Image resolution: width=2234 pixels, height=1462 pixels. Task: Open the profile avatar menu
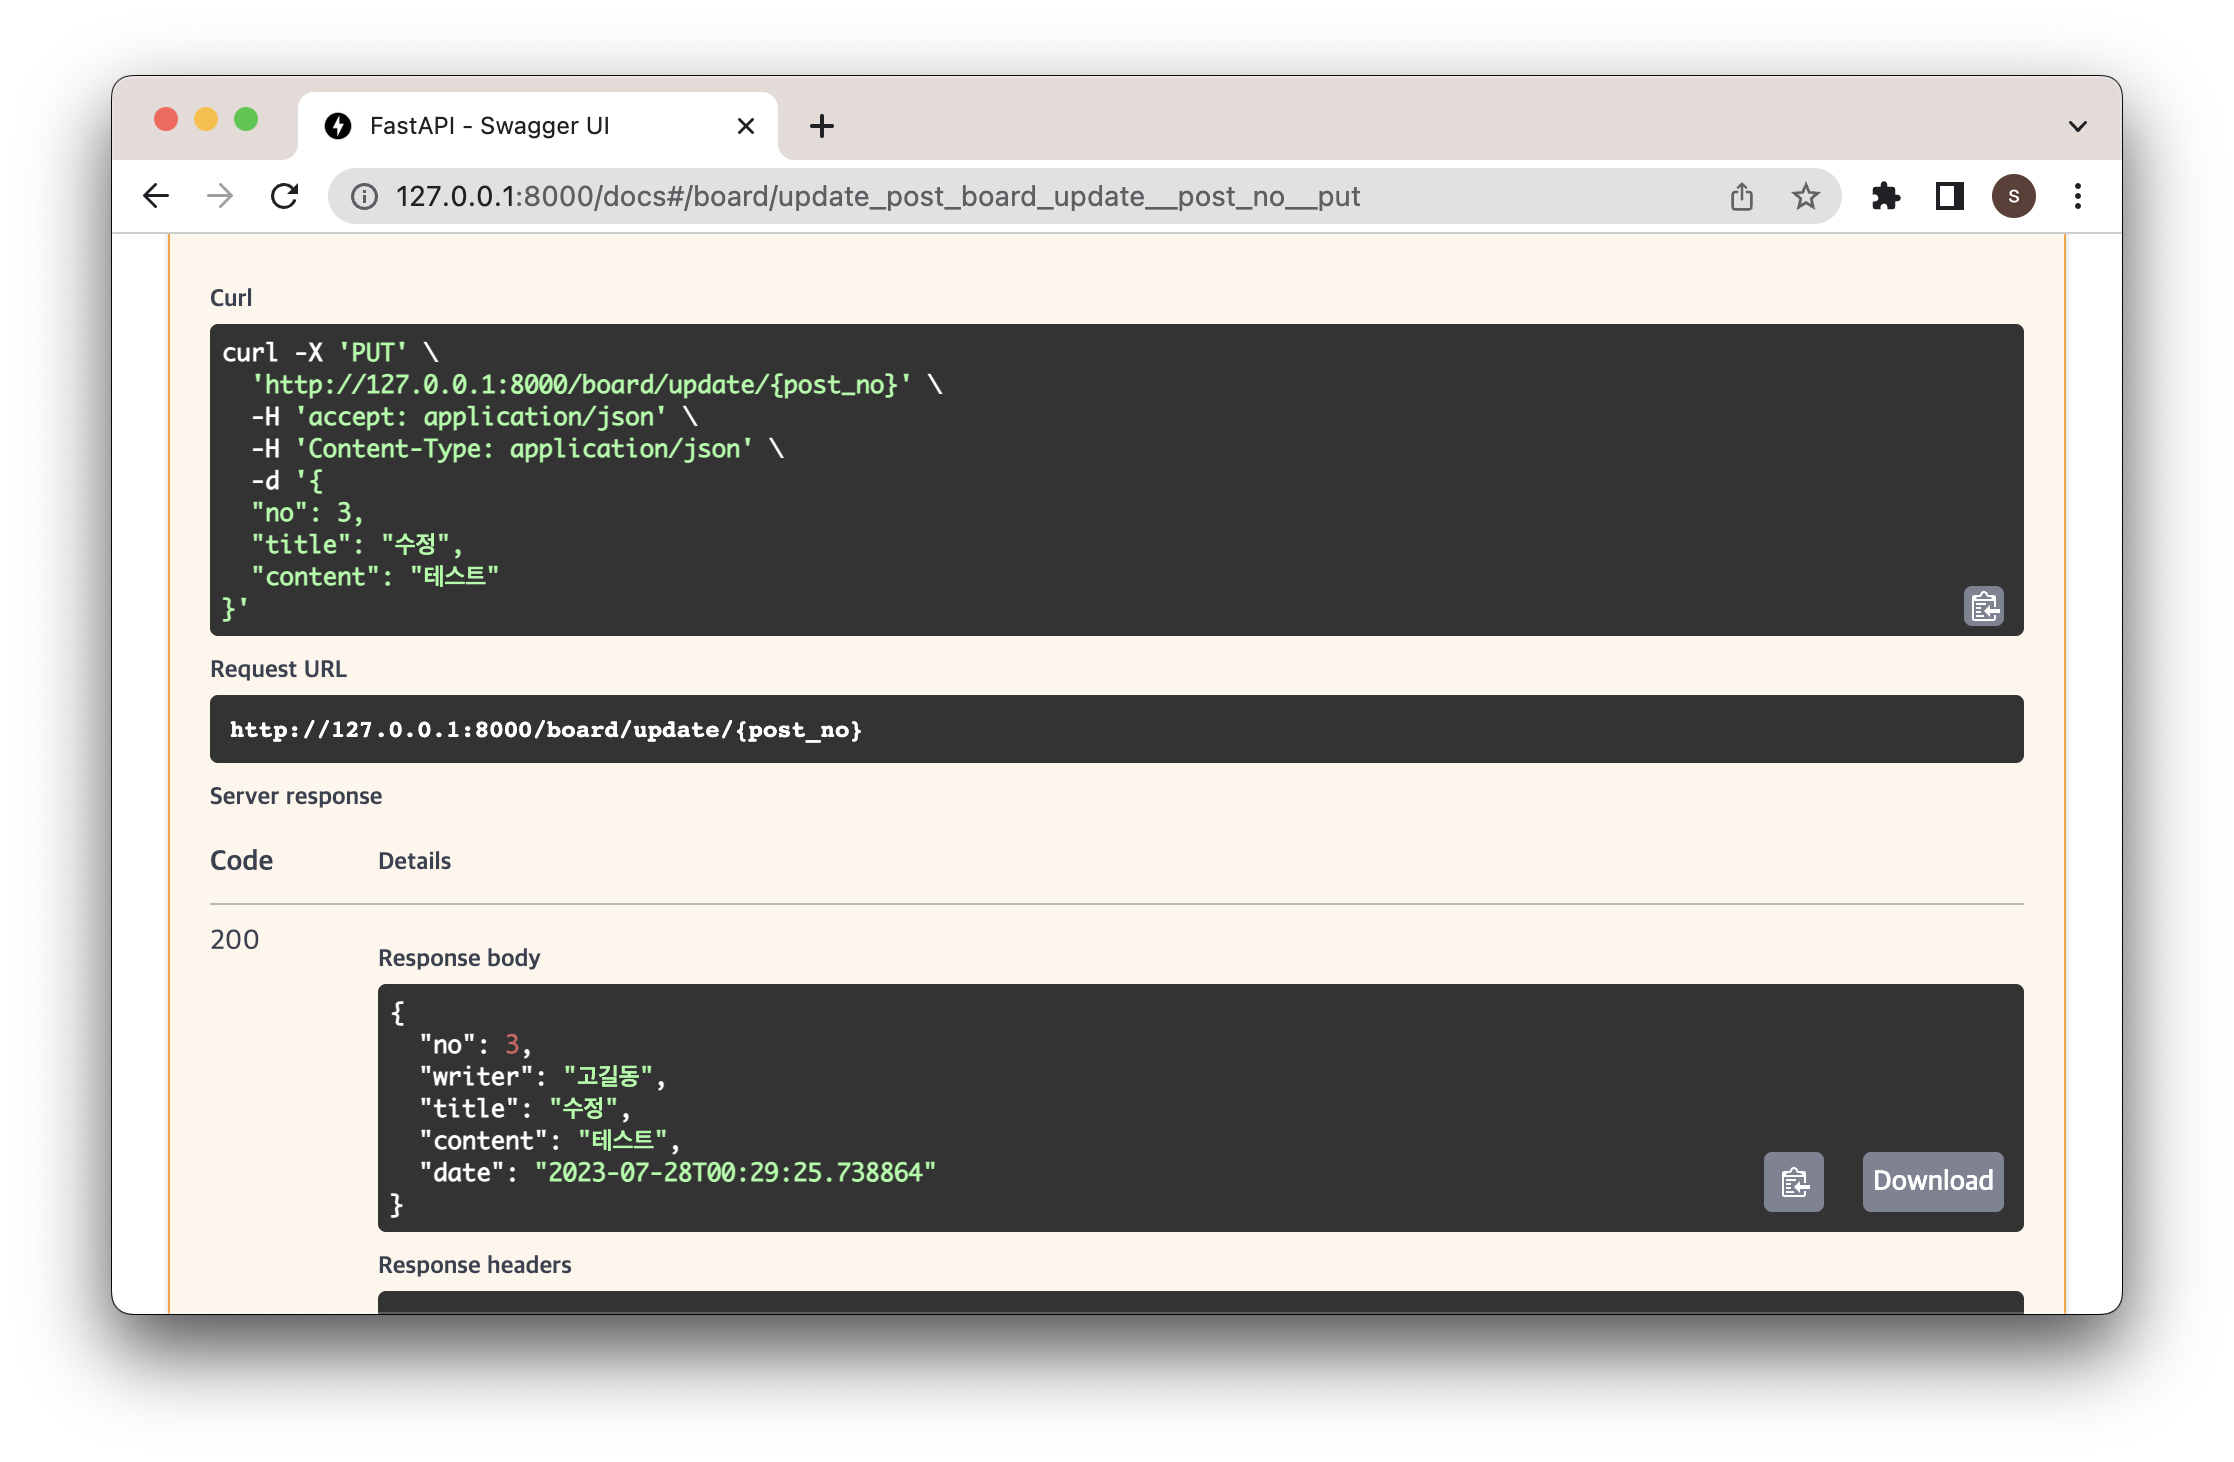(x=2013, y=196)
